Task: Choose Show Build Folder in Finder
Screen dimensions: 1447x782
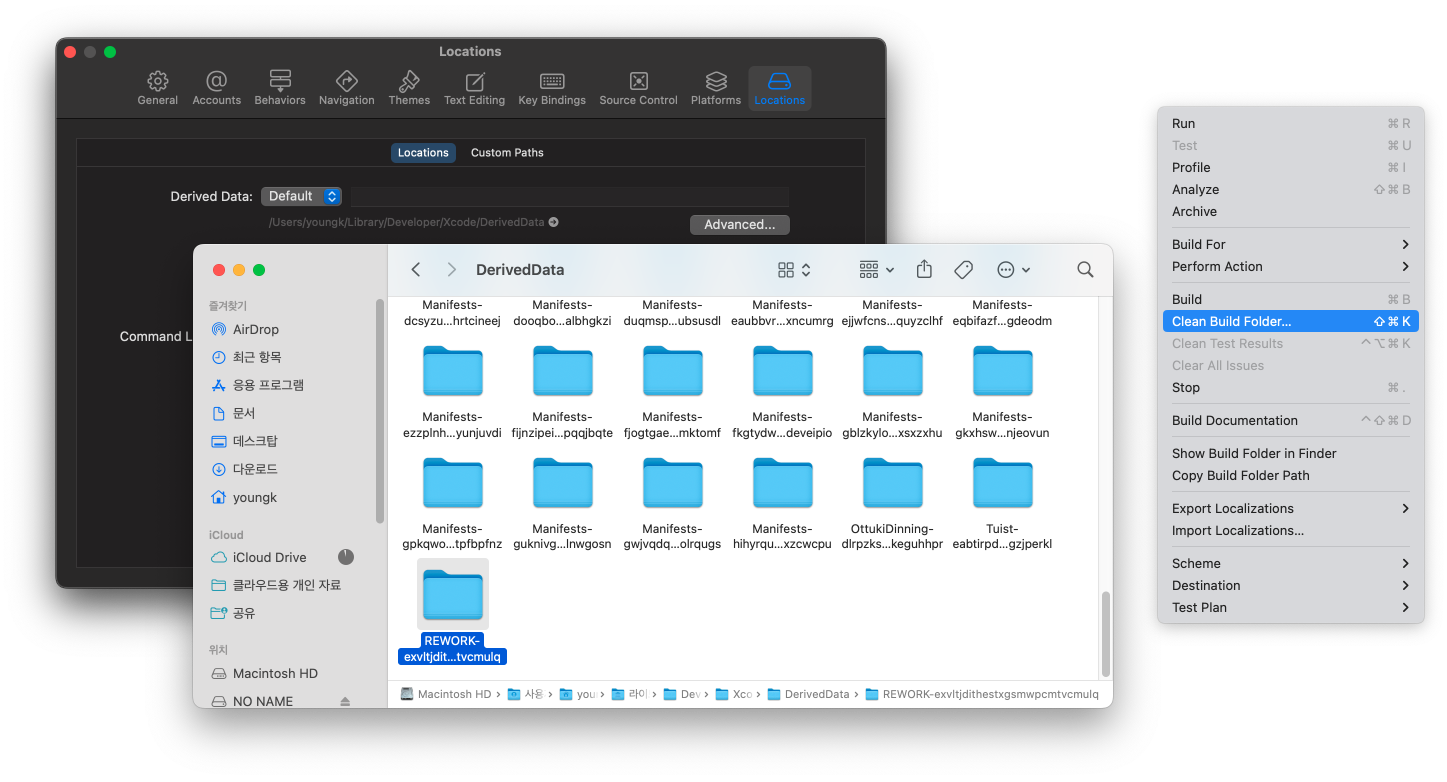Action: click(1291, 453)
